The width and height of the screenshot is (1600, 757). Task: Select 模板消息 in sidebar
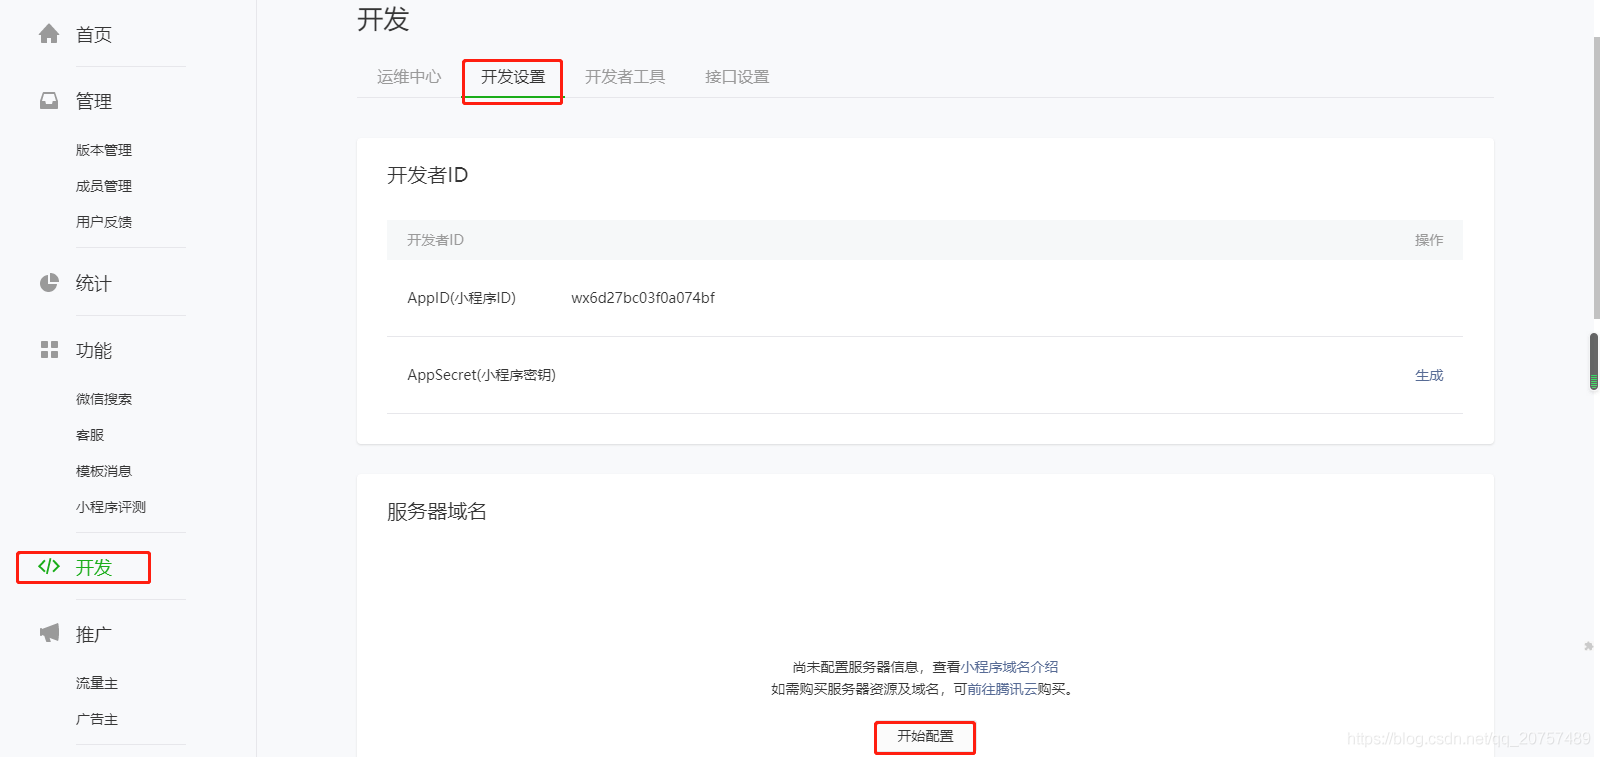tap(104, 471)
